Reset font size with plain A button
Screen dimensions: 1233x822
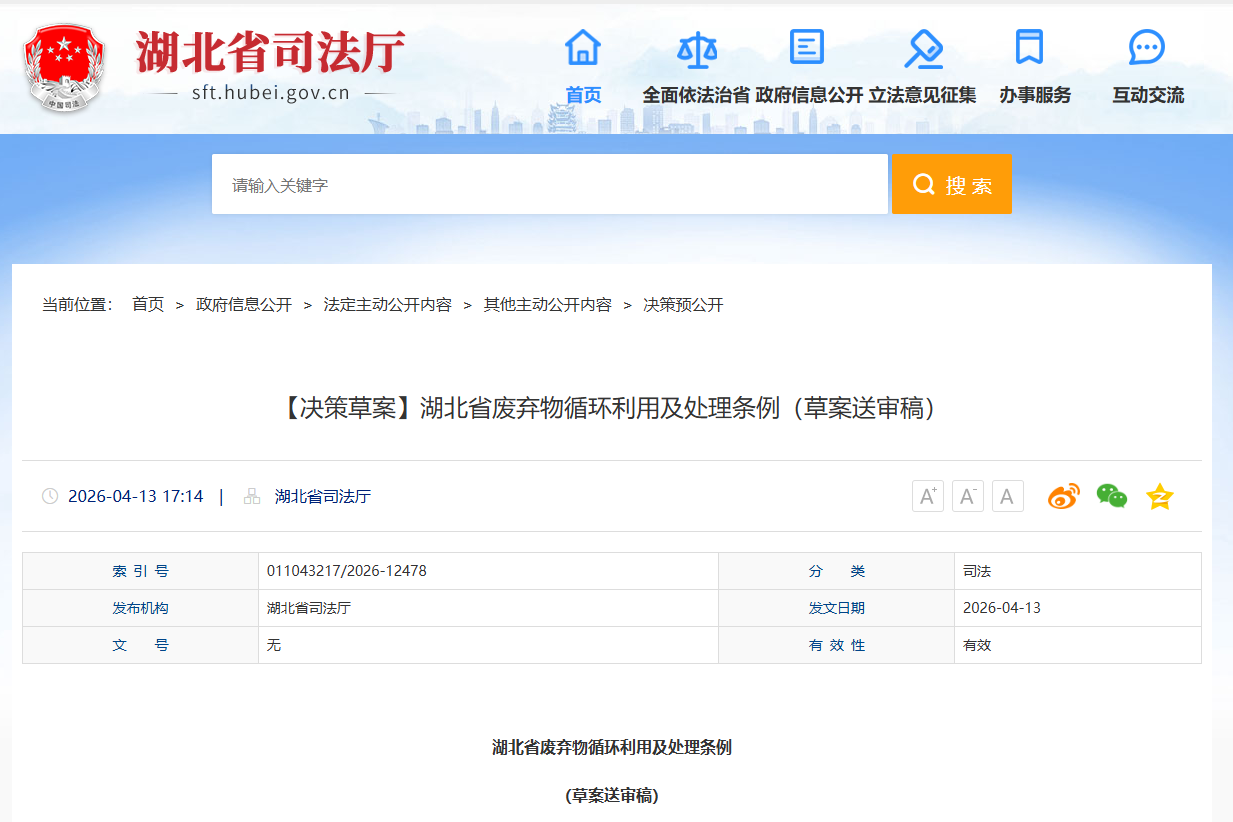(x=1008, y=496)
